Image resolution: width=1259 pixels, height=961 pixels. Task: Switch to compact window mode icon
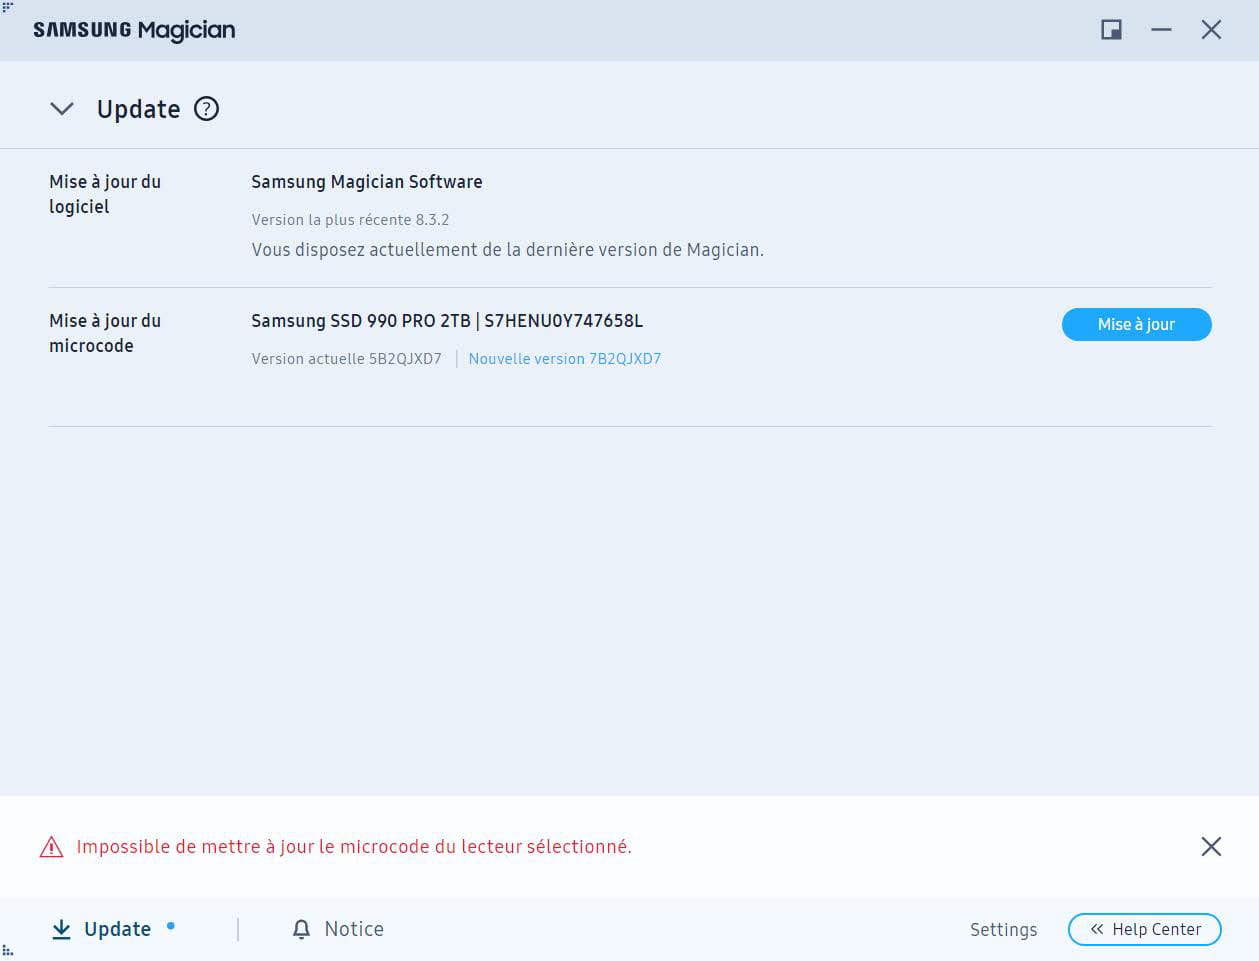(x=1111, y=30)
